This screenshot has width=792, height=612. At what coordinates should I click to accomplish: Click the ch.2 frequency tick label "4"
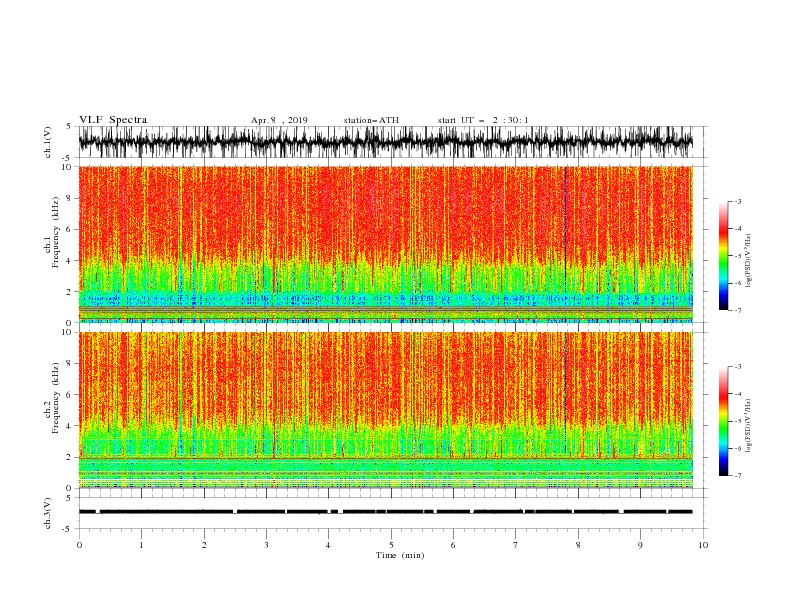71,426
